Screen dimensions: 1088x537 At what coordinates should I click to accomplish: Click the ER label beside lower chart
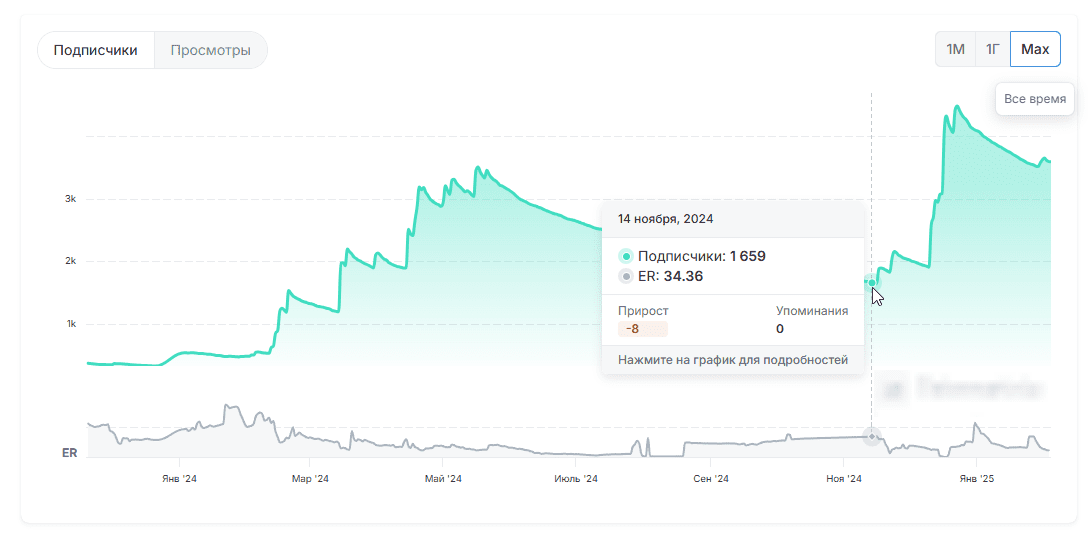coord(69,453)
